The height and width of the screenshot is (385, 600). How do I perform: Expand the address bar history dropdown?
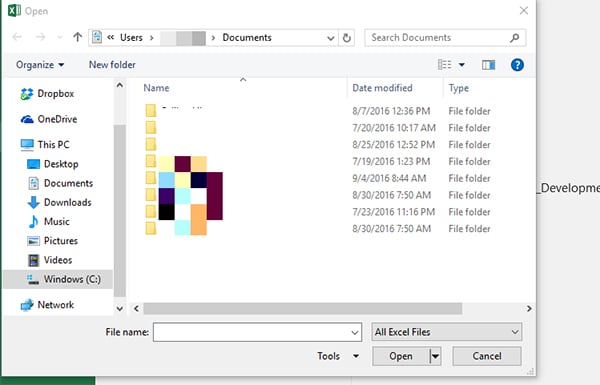tap(331, 38)
